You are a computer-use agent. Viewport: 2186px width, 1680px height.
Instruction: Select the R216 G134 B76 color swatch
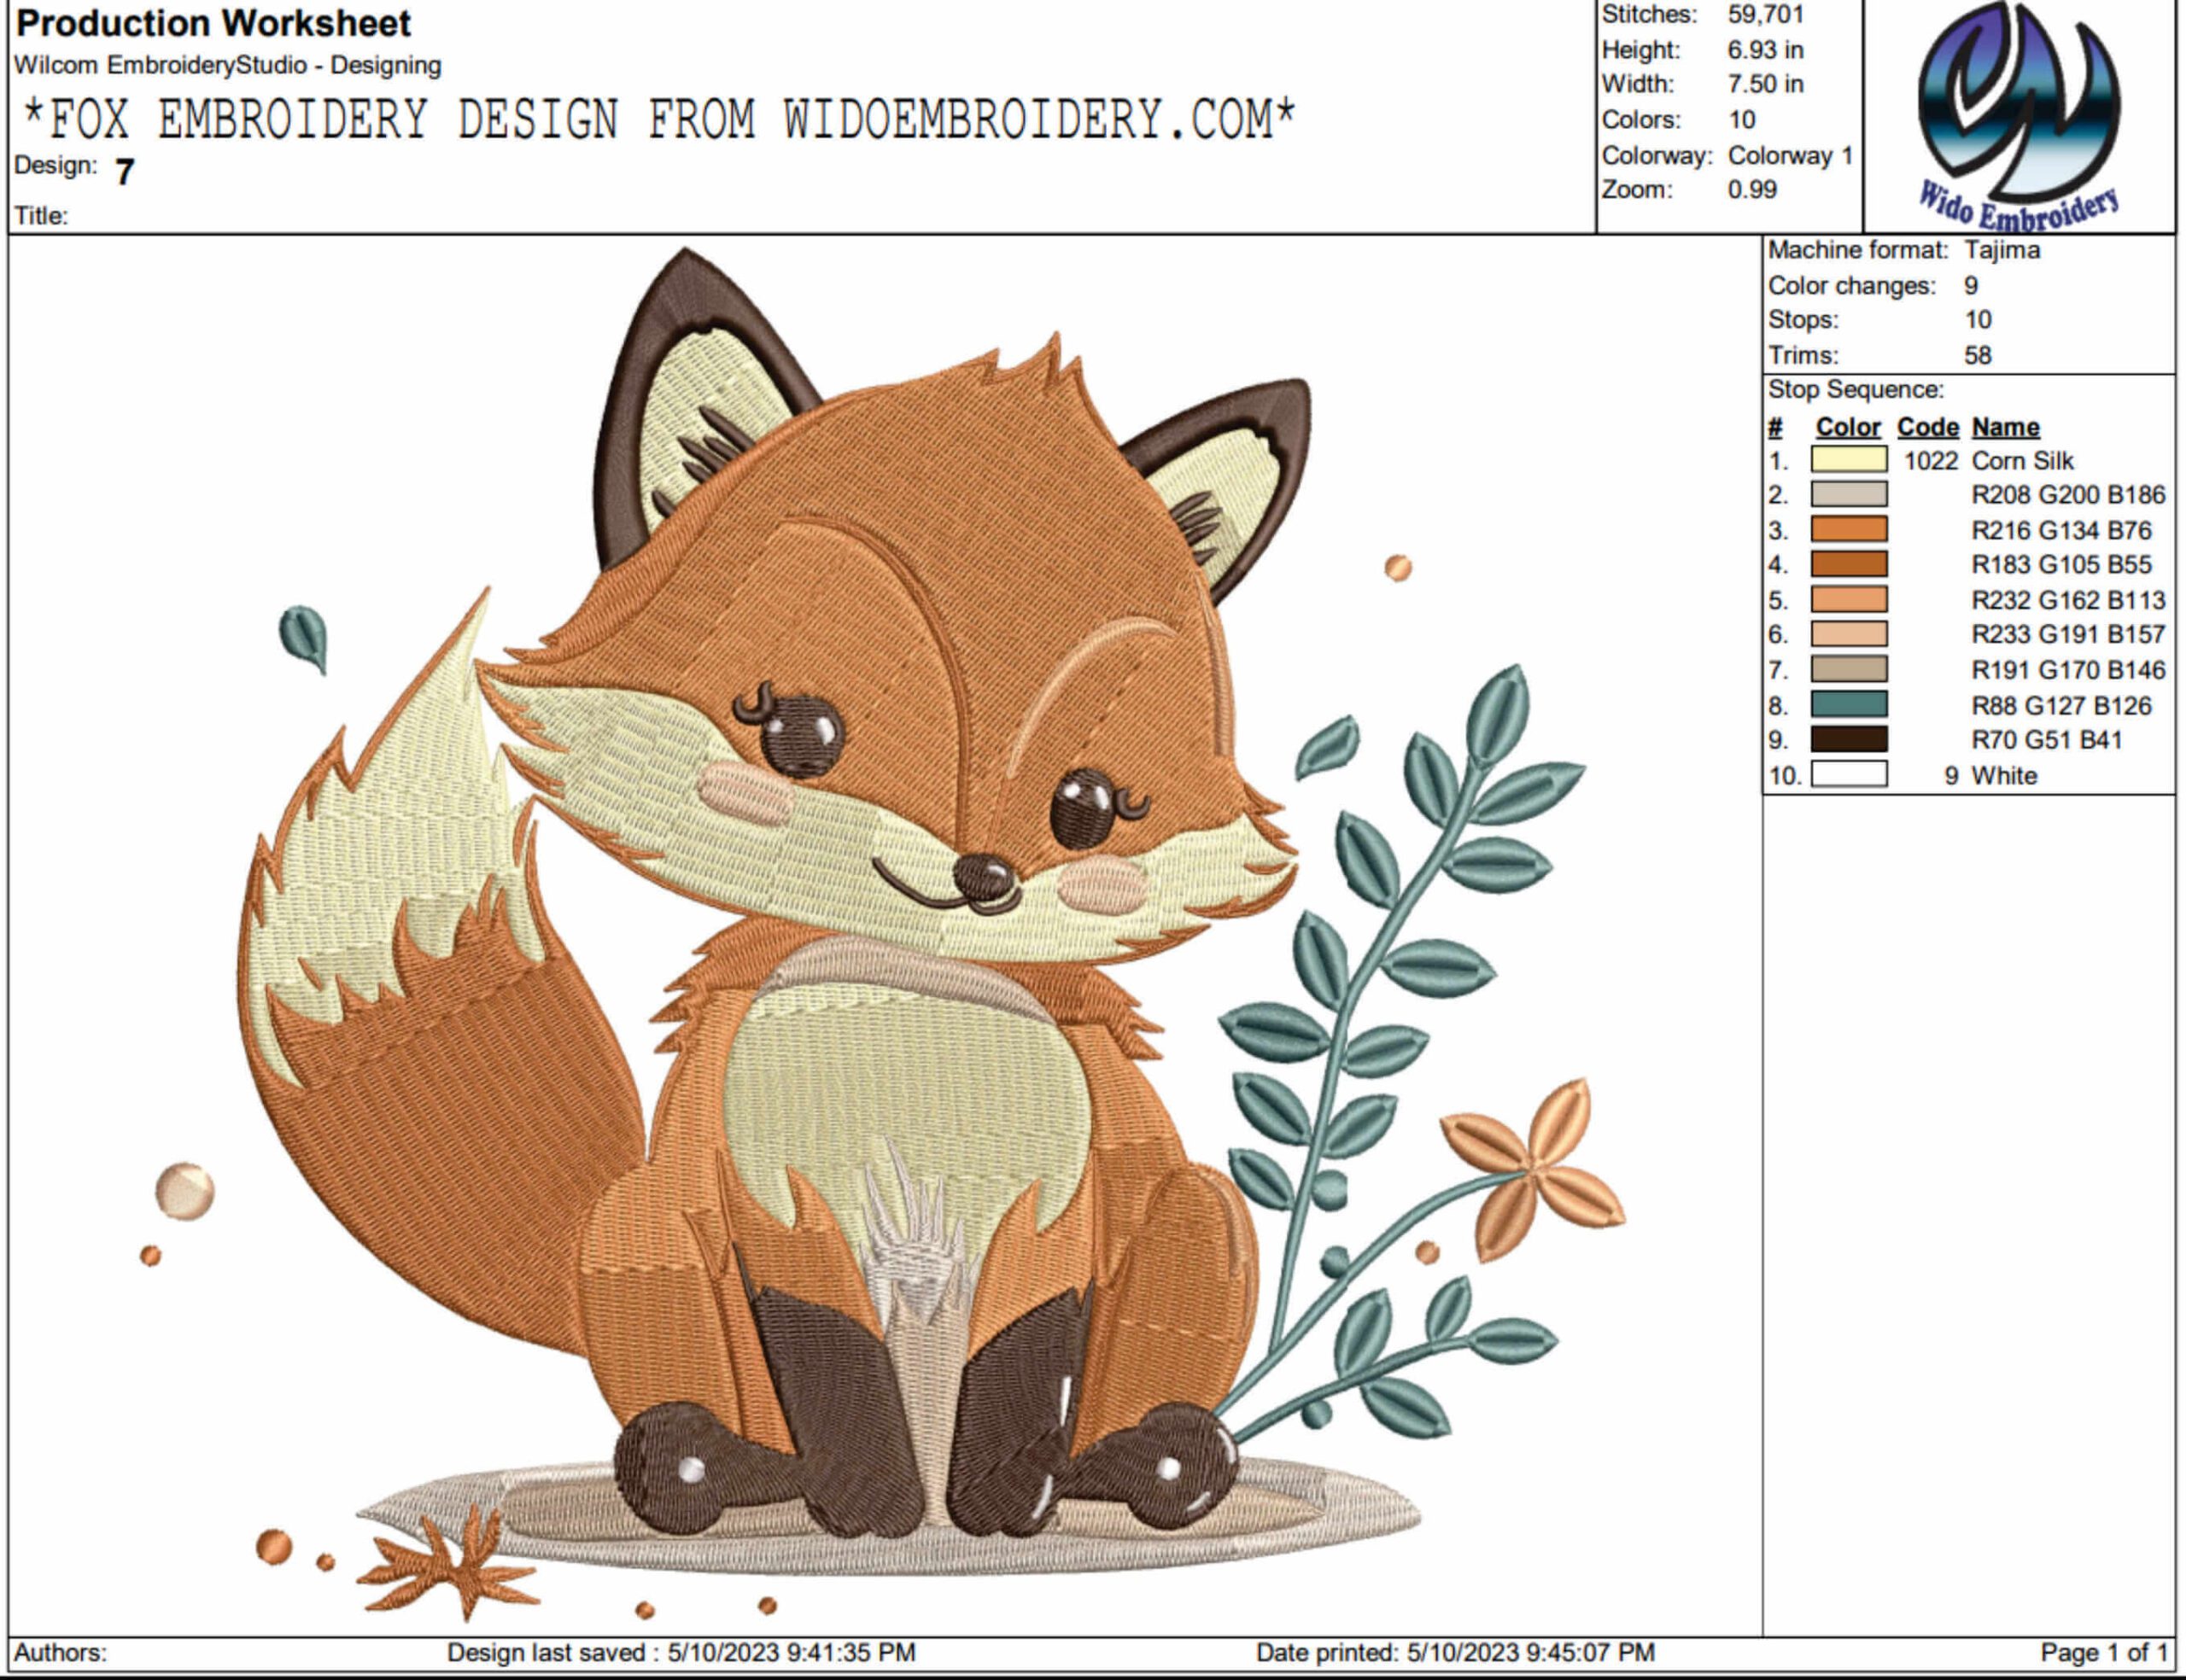(x=1848, y=530)
